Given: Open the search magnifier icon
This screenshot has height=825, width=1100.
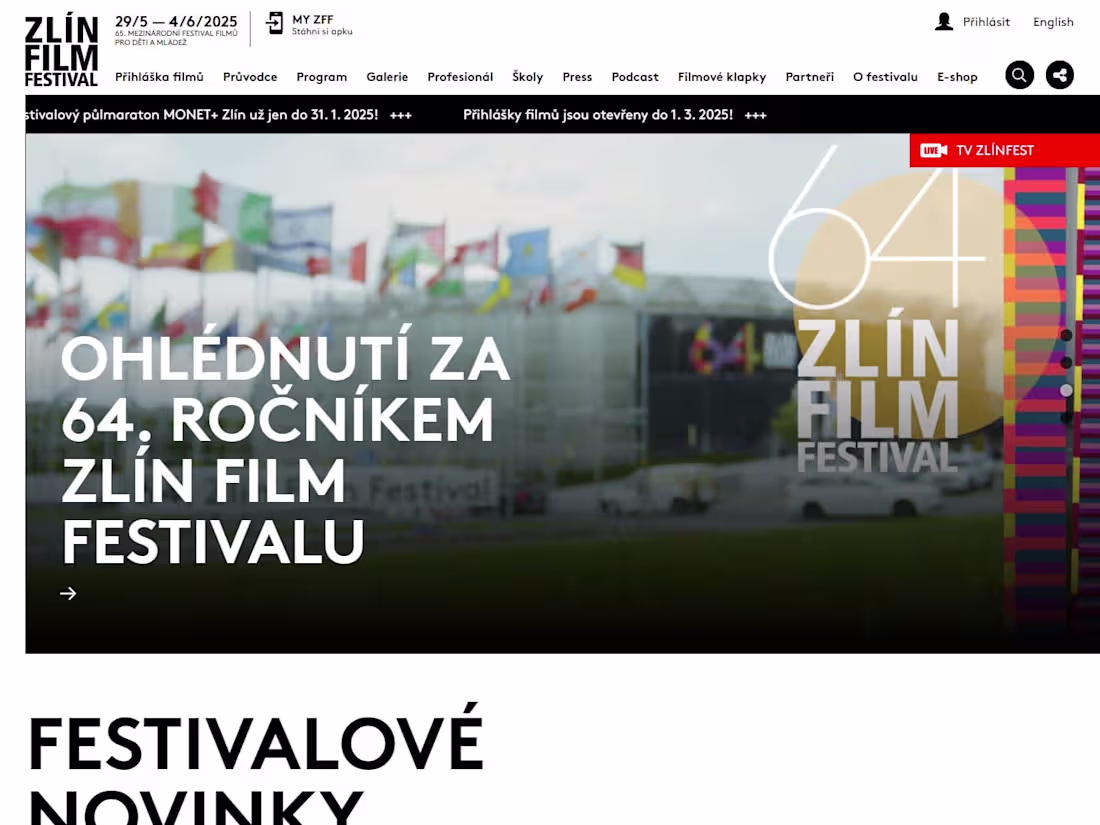Looking at the screenshot, I should coord(1019,75).
